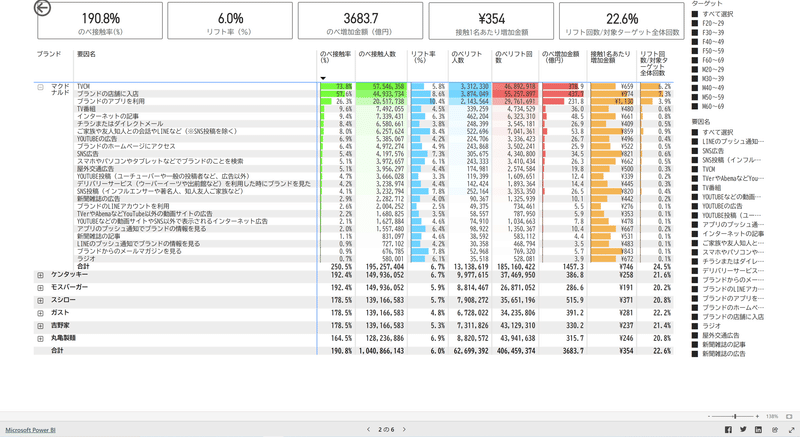Expand the 吉野家 brand row
800x437 pixels.
pyautogui.click(x=40, y=326)
